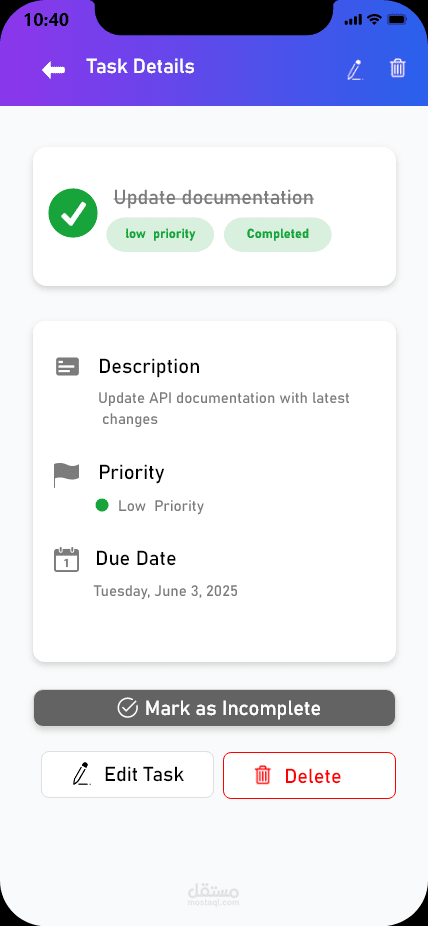The height and width of the screenshot is (926, 428).
Task: Tap the pencil edit icon in header
Action: (x=354, y=70)
